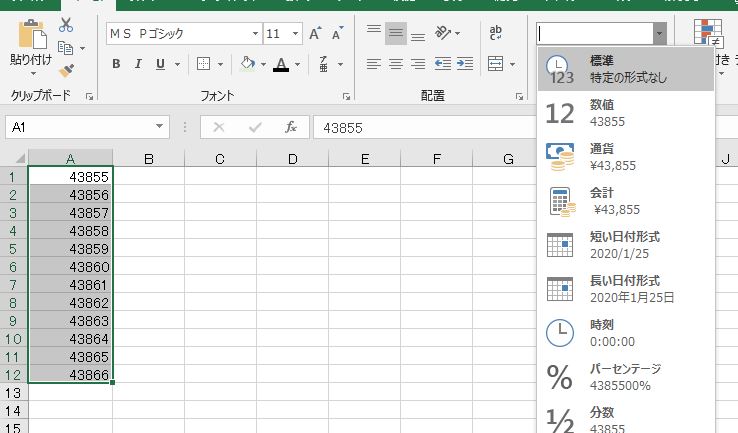This screenshot has width=738, height=433.
Task: Open the borders dropdown arrow
Action: [220, 64]
